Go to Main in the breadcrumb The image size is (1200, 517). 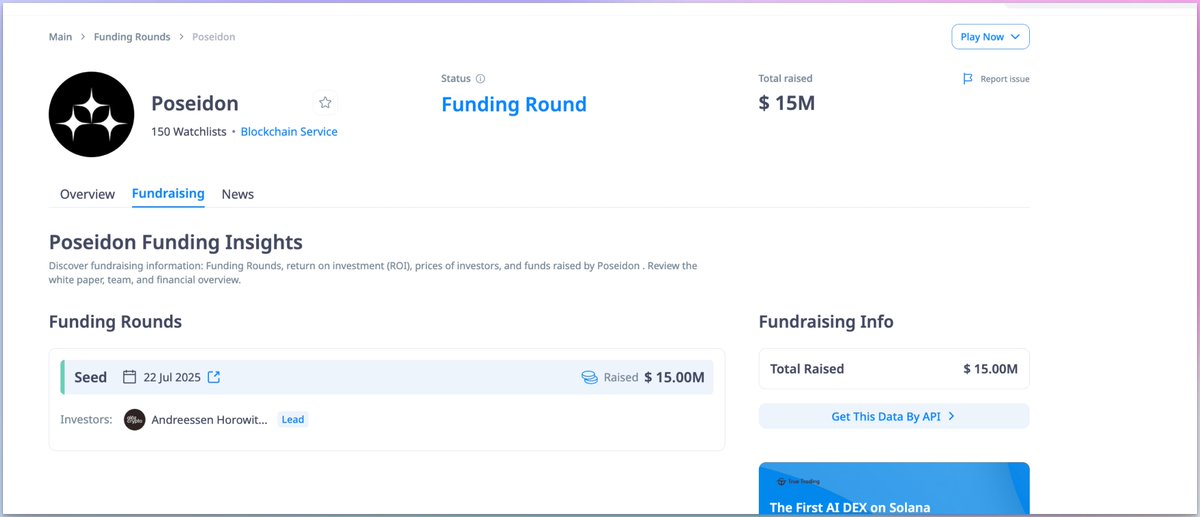60,37
